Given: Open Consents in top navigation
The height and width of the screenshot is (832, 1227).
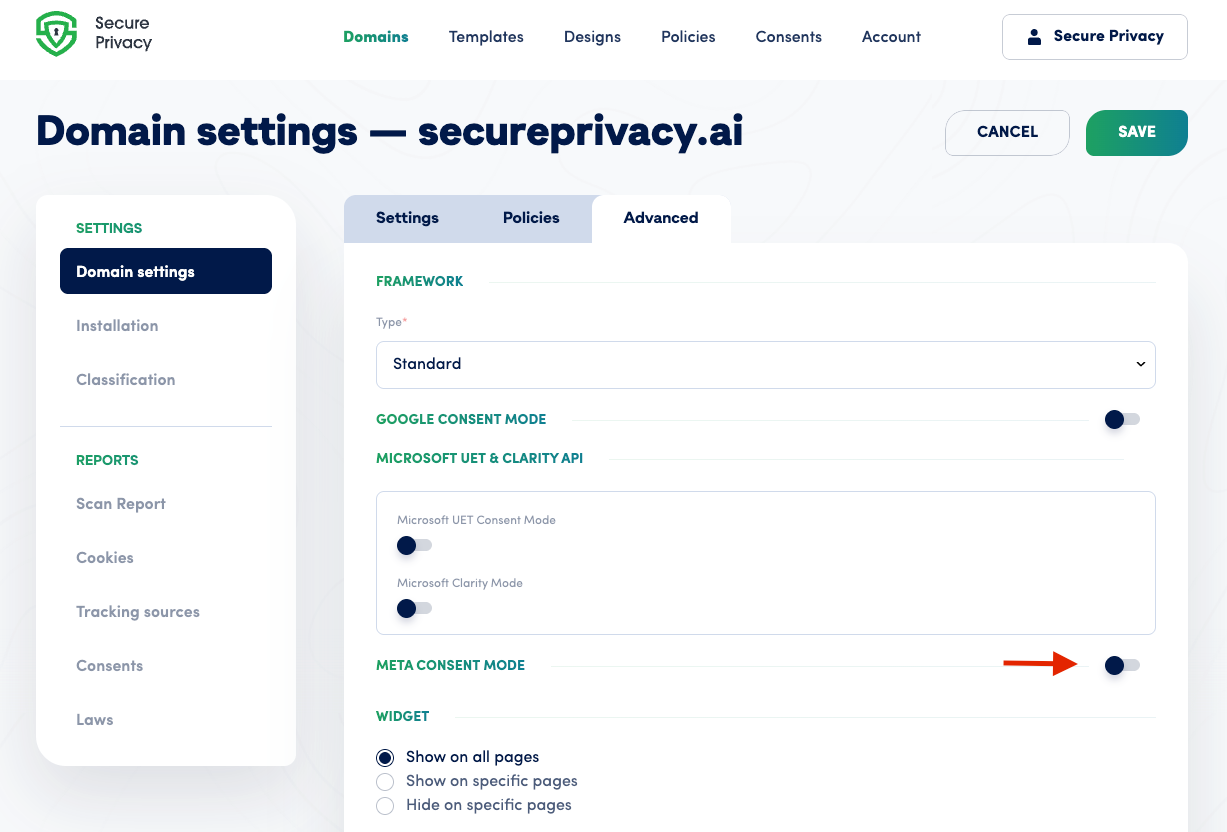Looking at the screenshot, I should click(789, 37).
